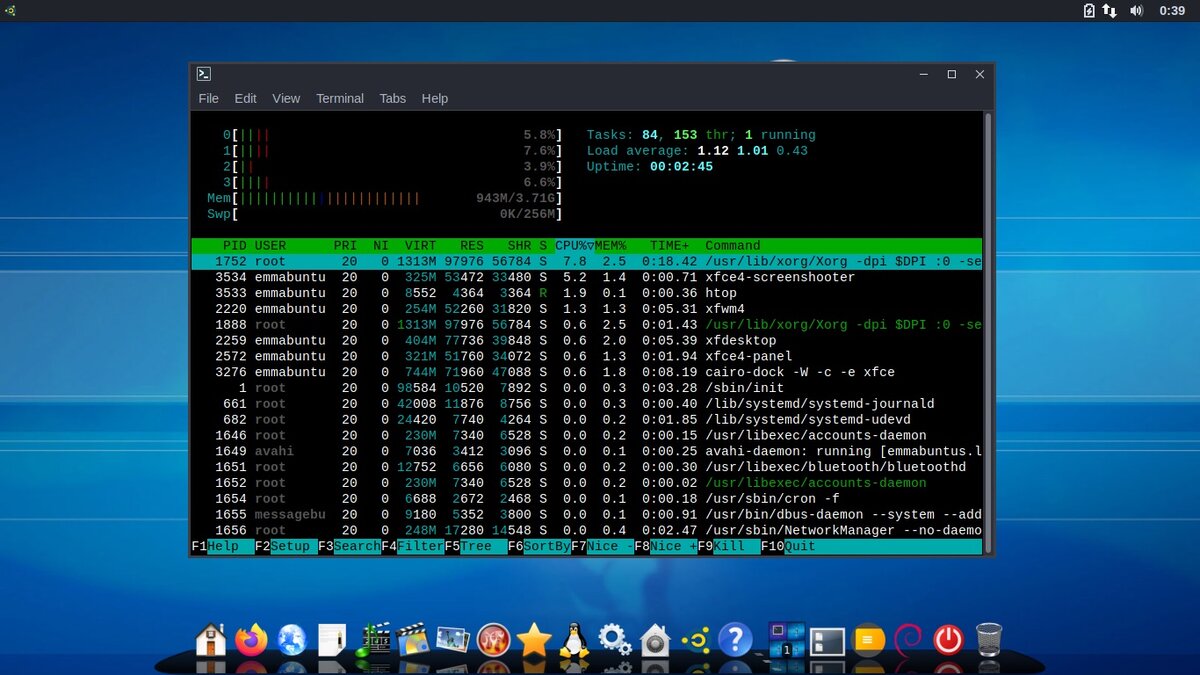
Task: Open the gears system settings dock icon
Action: (x=614, y=639)
